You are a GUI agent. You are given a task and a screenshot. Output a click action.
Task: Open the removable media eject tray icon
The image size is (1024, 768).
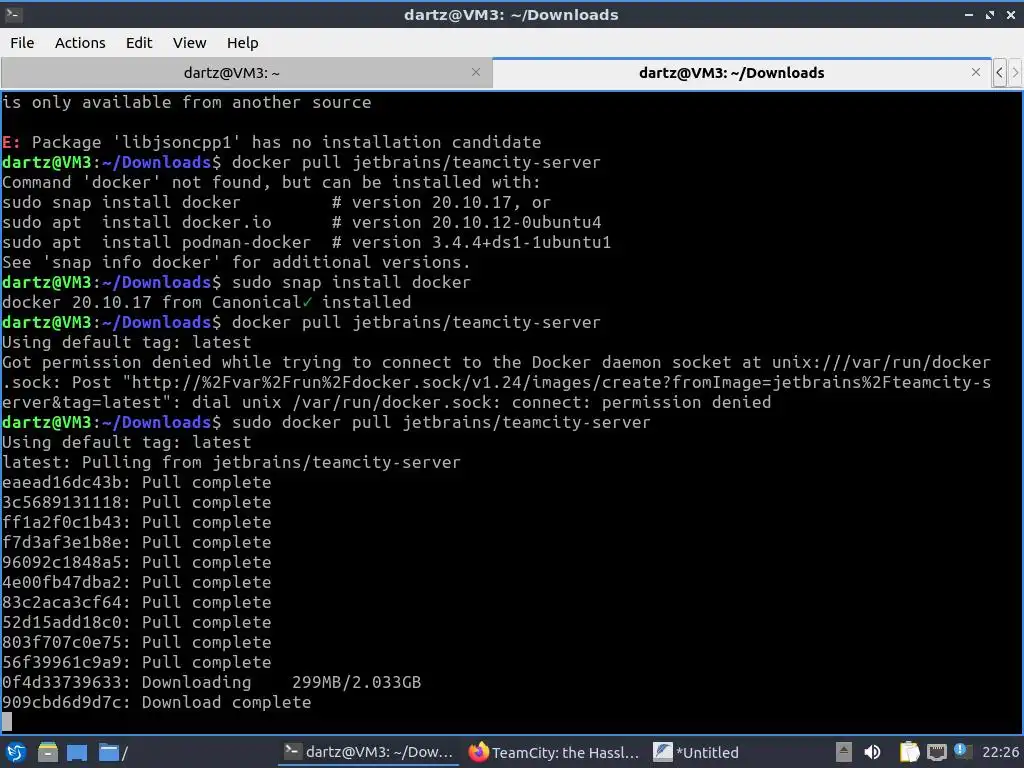click(844, 752)
